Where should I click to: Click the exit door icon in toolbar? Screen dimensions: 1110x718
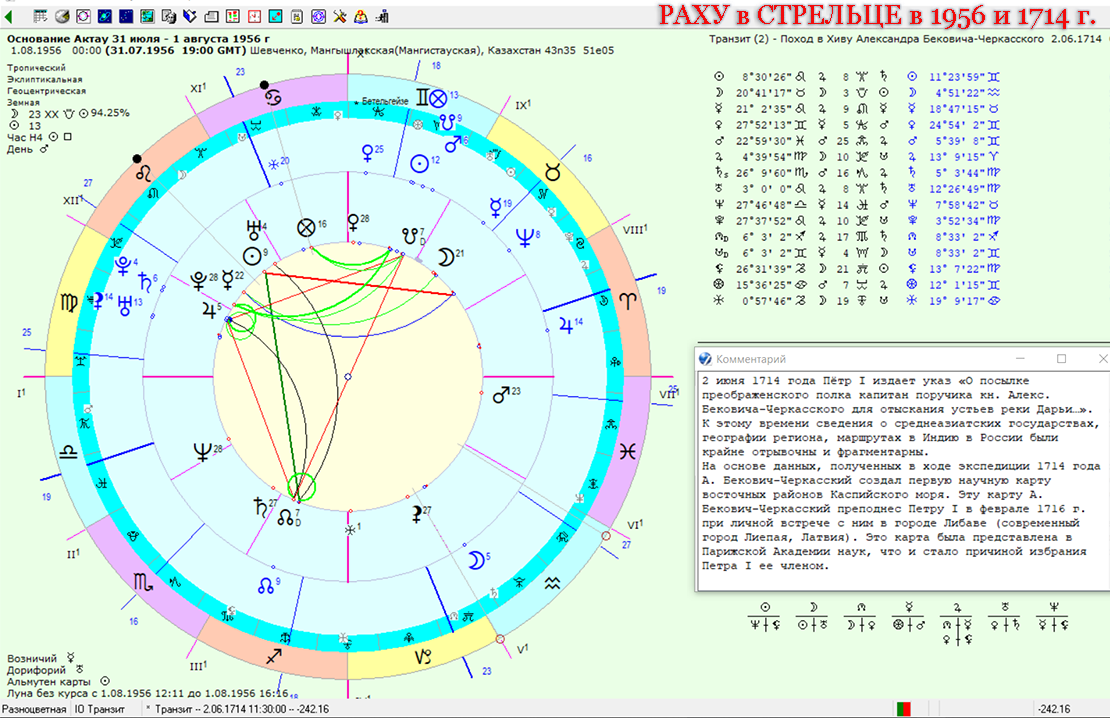tap(383, 16)
